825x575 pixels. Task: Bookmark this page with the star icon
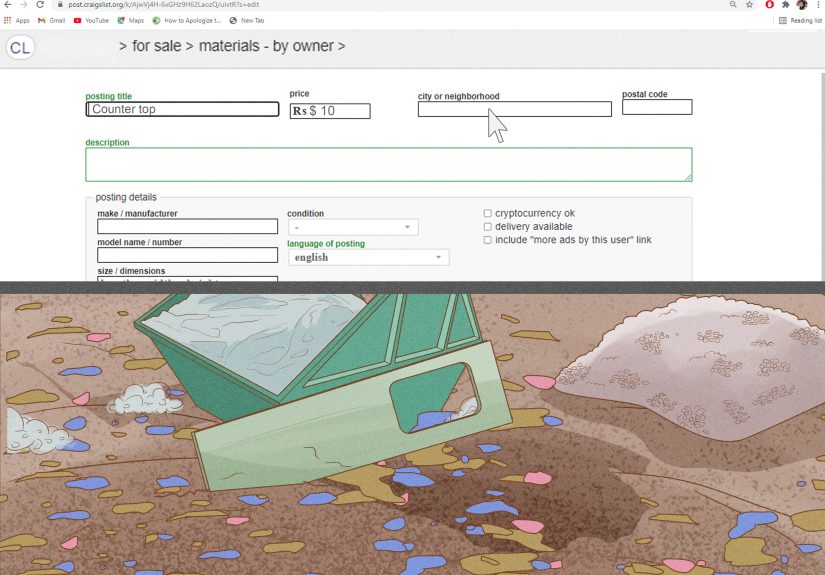coord(749,5)
